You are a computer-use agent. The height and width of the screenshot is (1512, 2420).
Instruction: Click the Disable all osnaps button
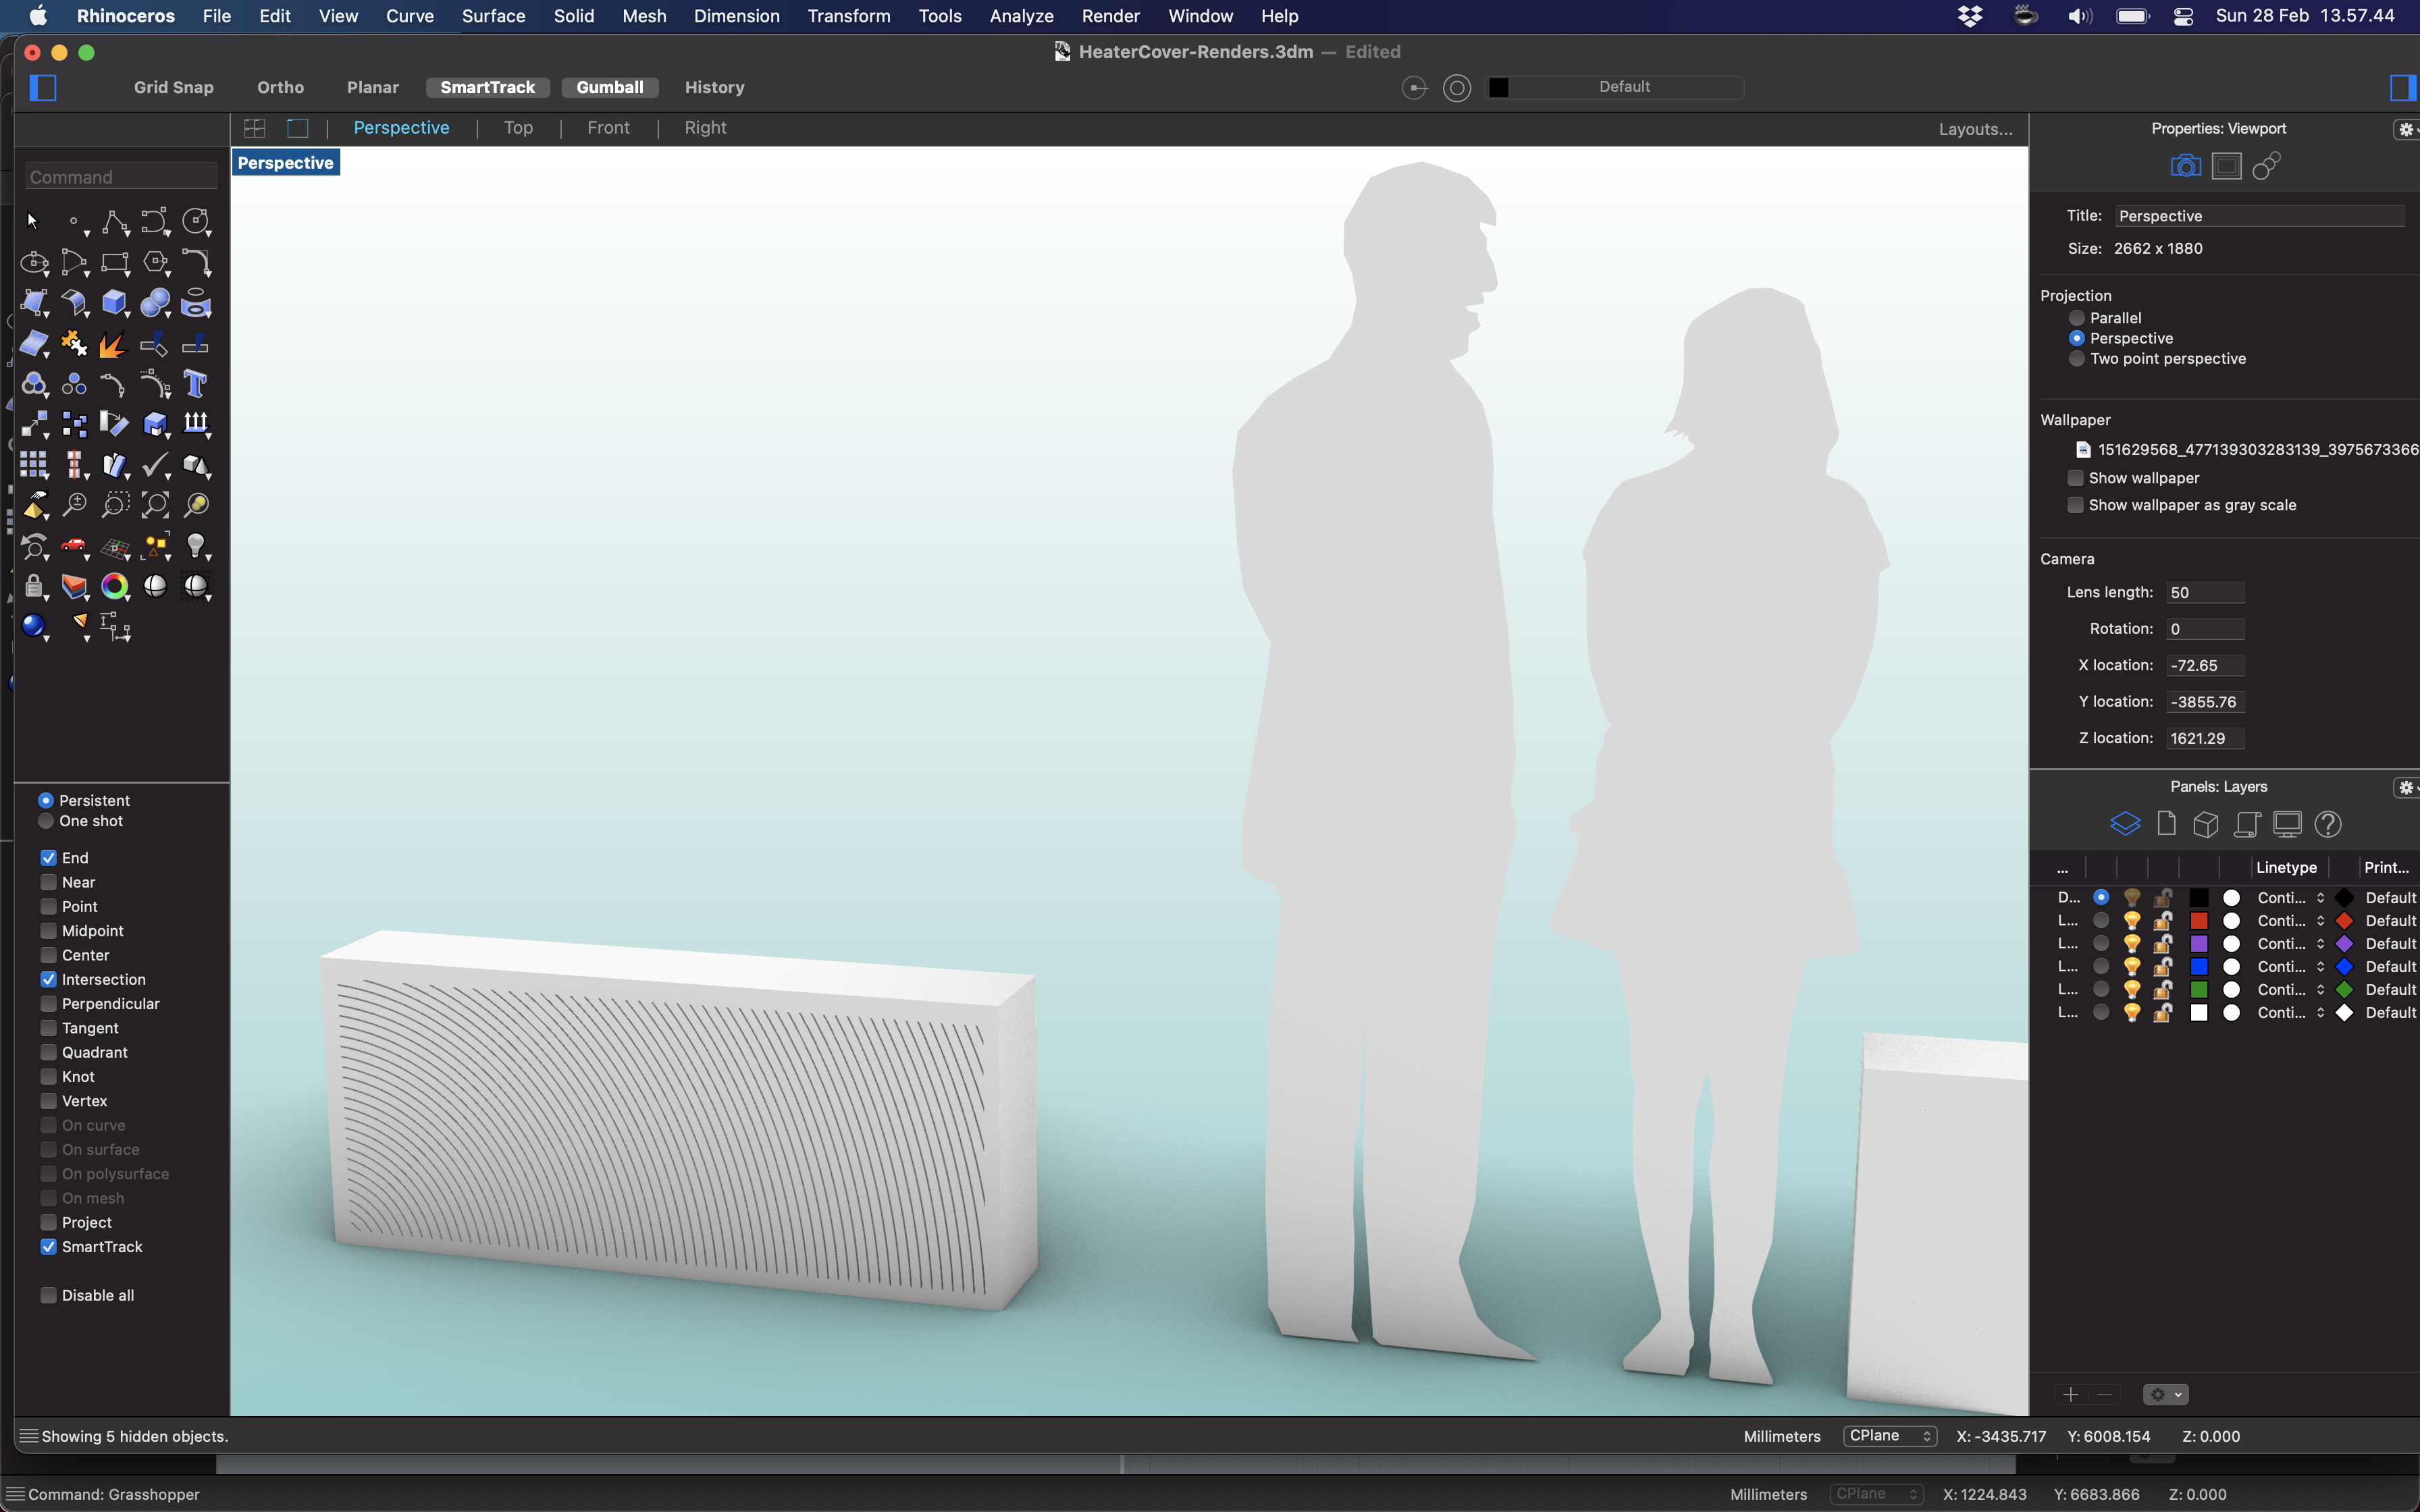(x=49, y=1294)
